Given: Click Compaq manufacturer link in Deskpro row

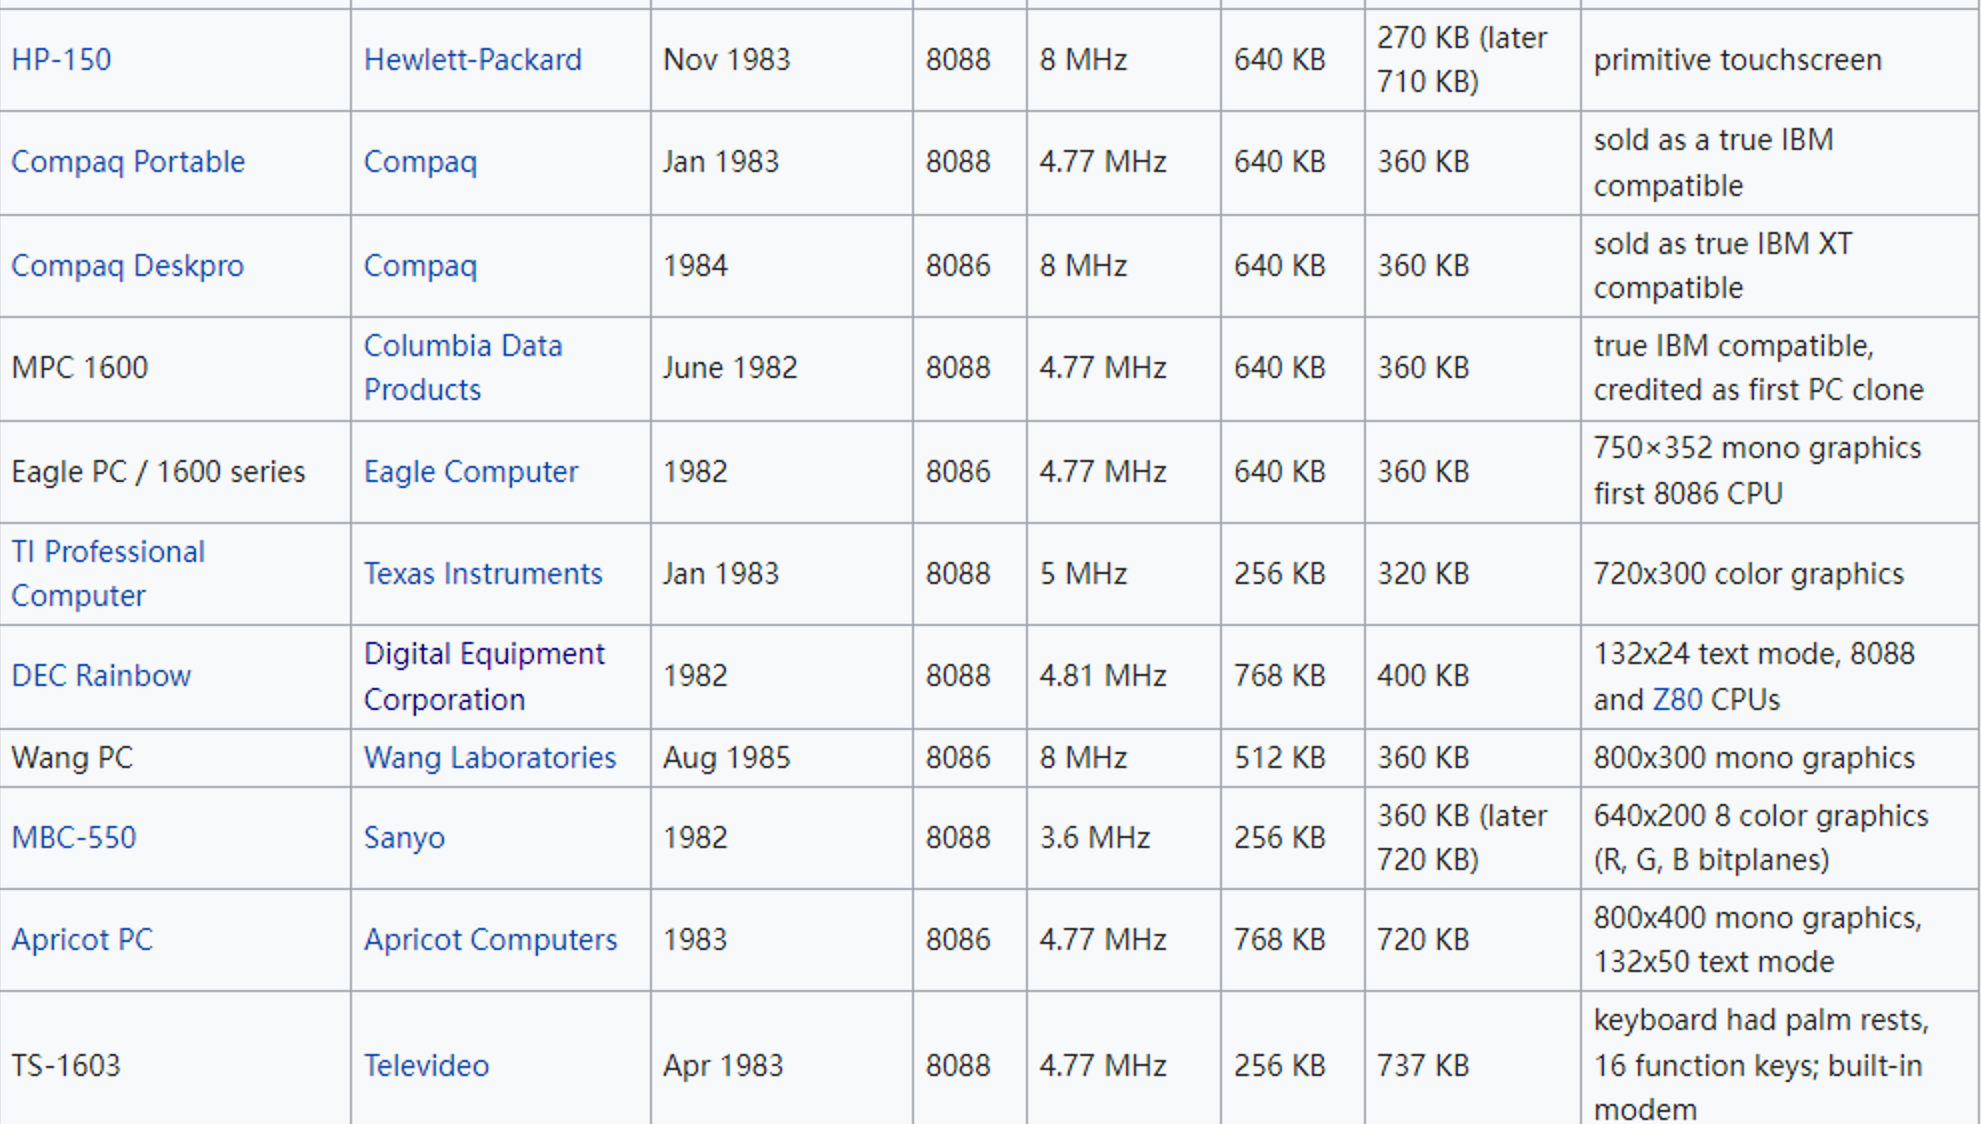Looking at the screenshot, I should [420, 266].
